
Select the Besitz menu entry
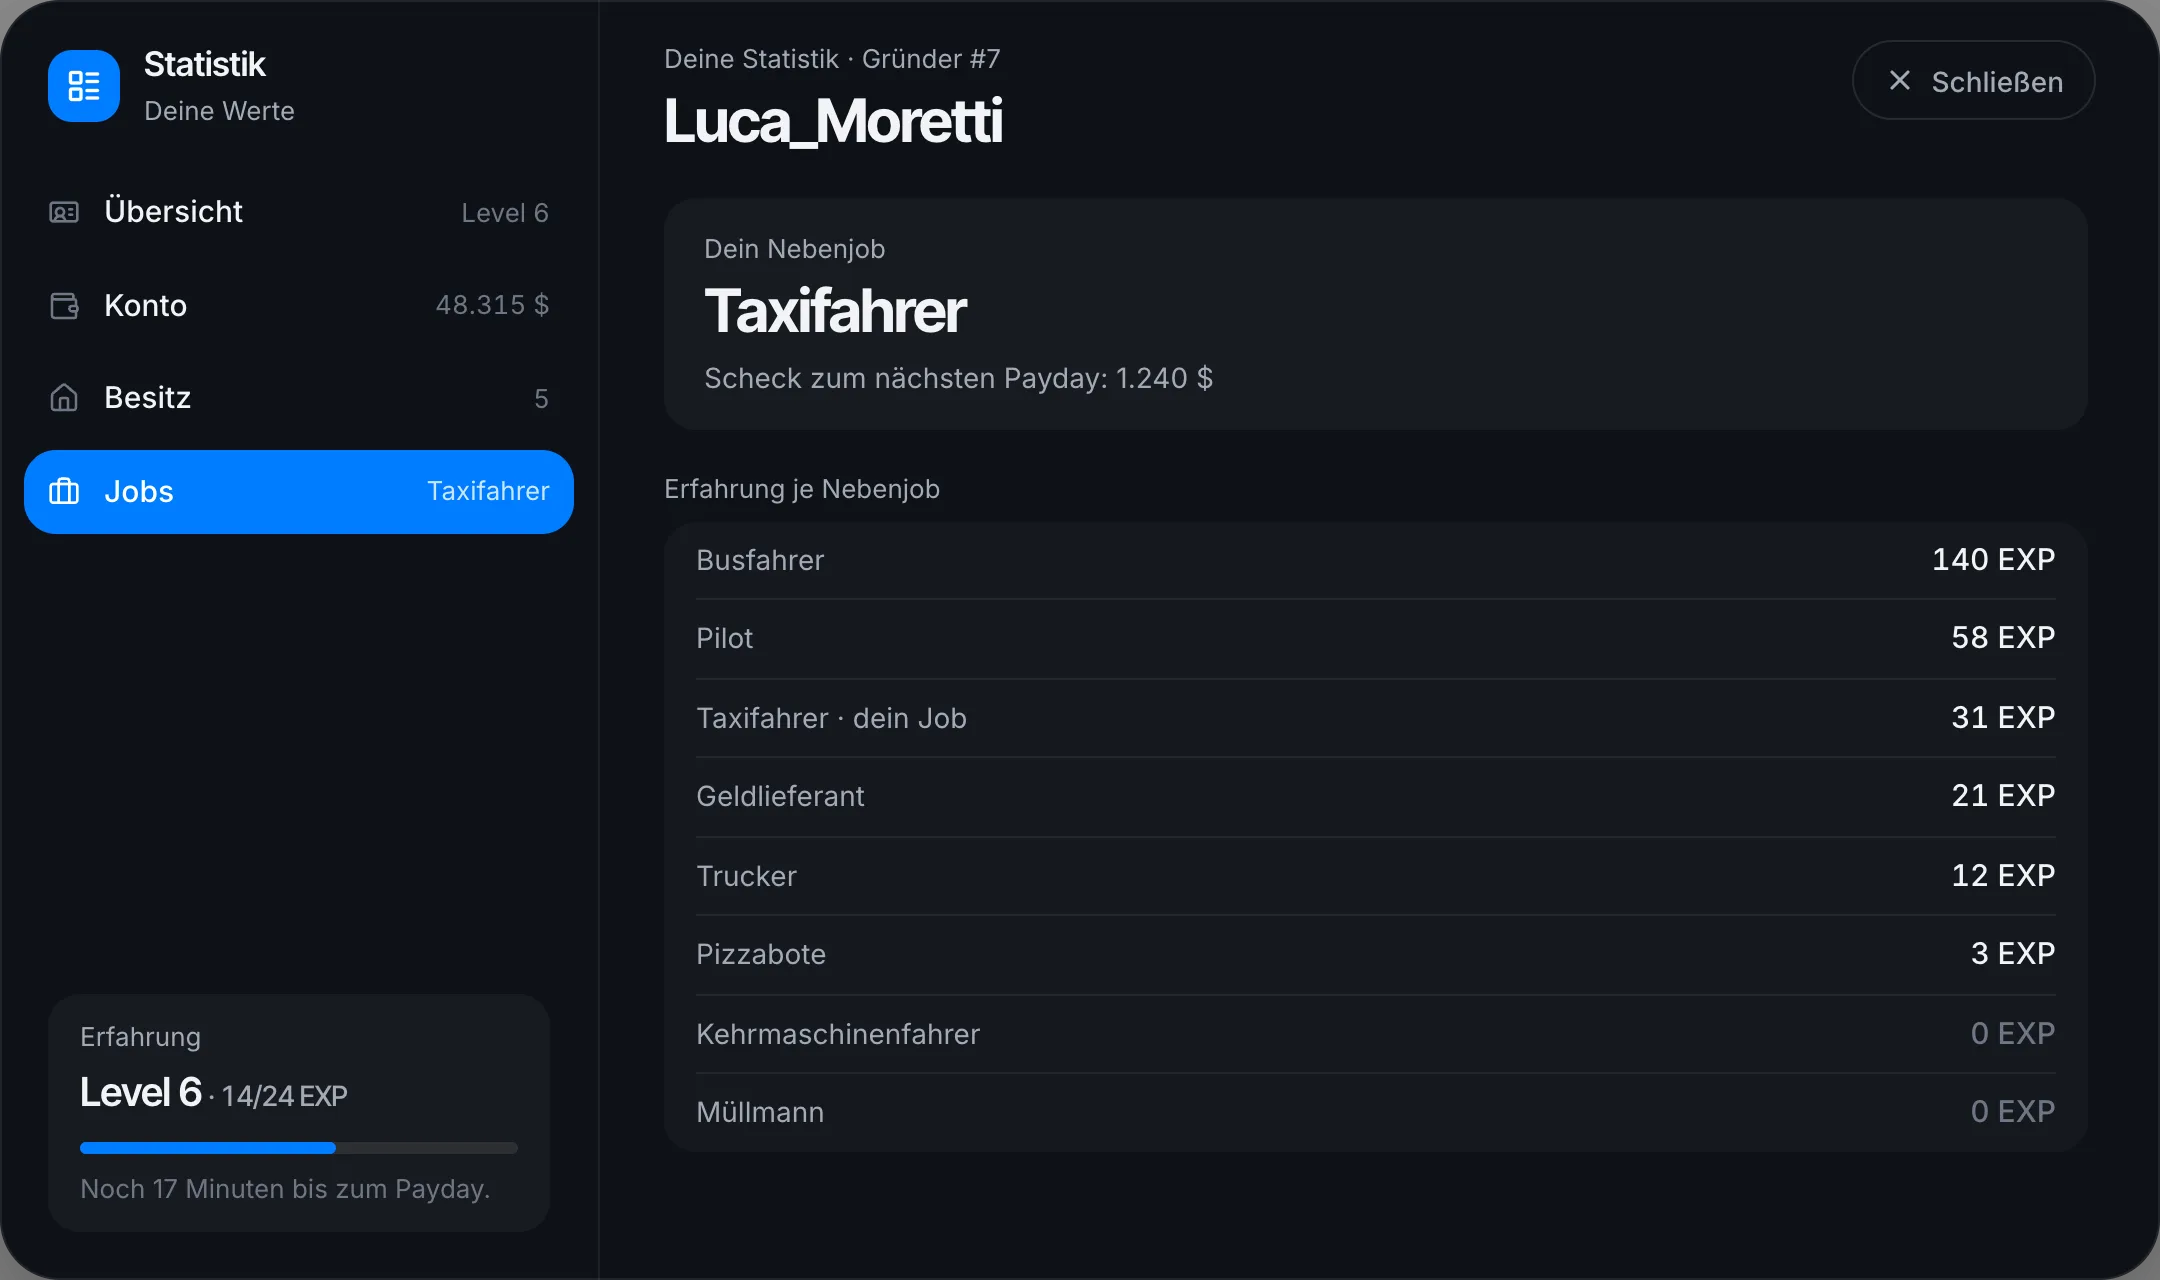coord(299,398)
